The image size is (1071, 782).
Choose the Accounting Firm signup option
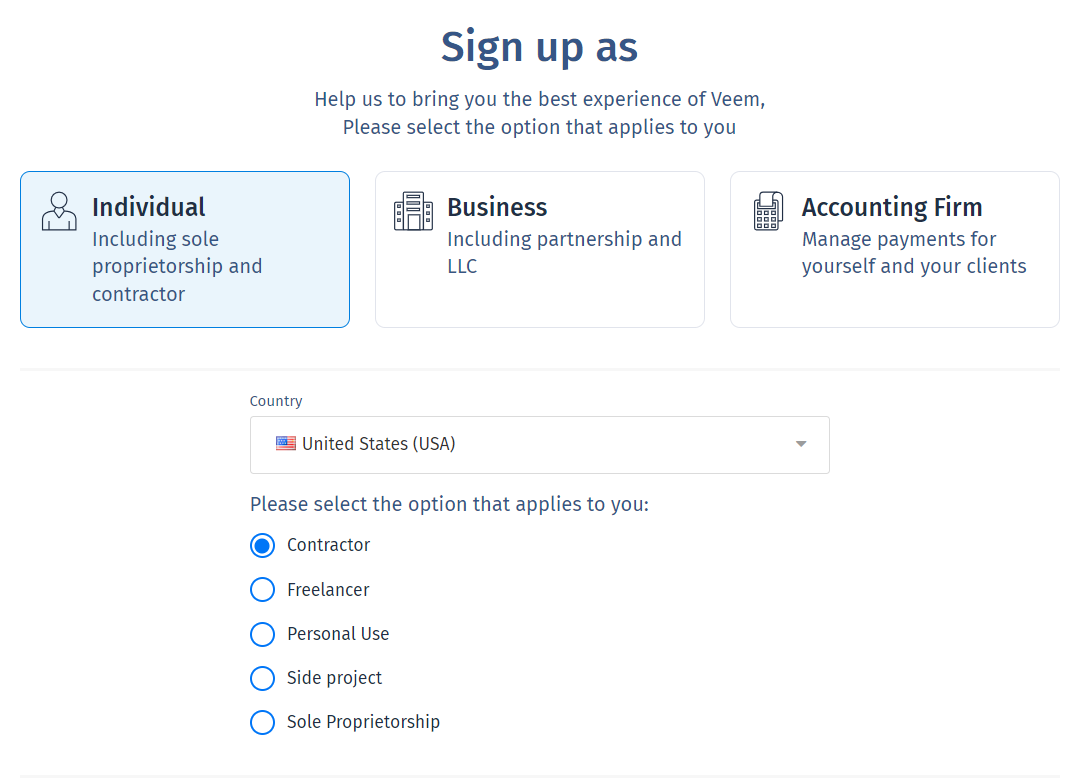point(894,249)
